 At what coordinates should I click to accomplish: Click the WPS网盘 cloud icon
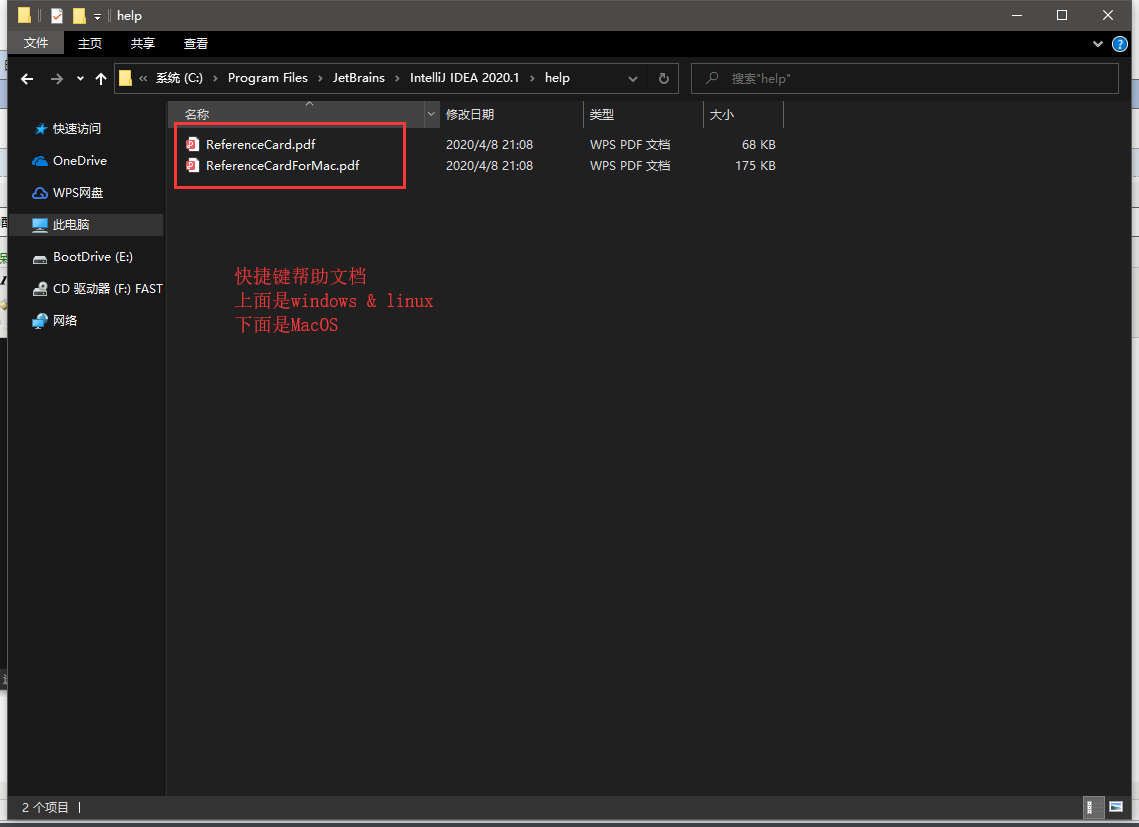(40, 193)
